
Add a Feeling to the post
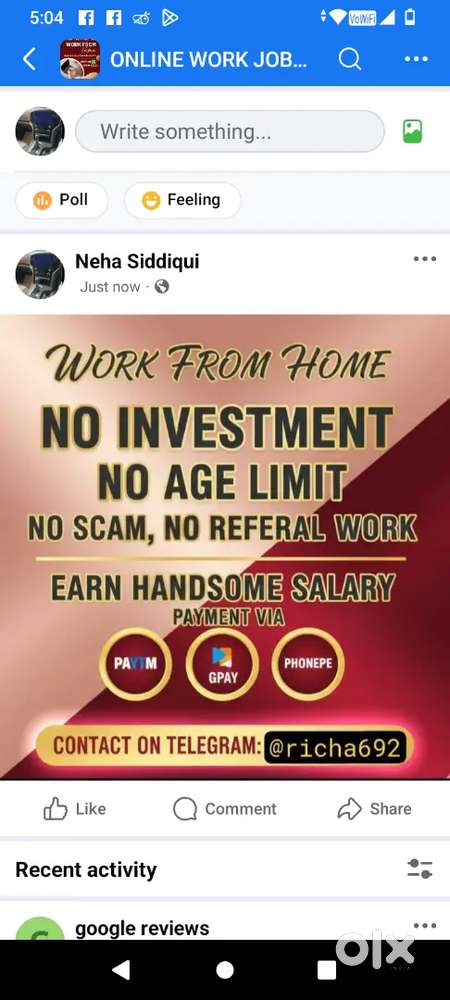[182, 200]
